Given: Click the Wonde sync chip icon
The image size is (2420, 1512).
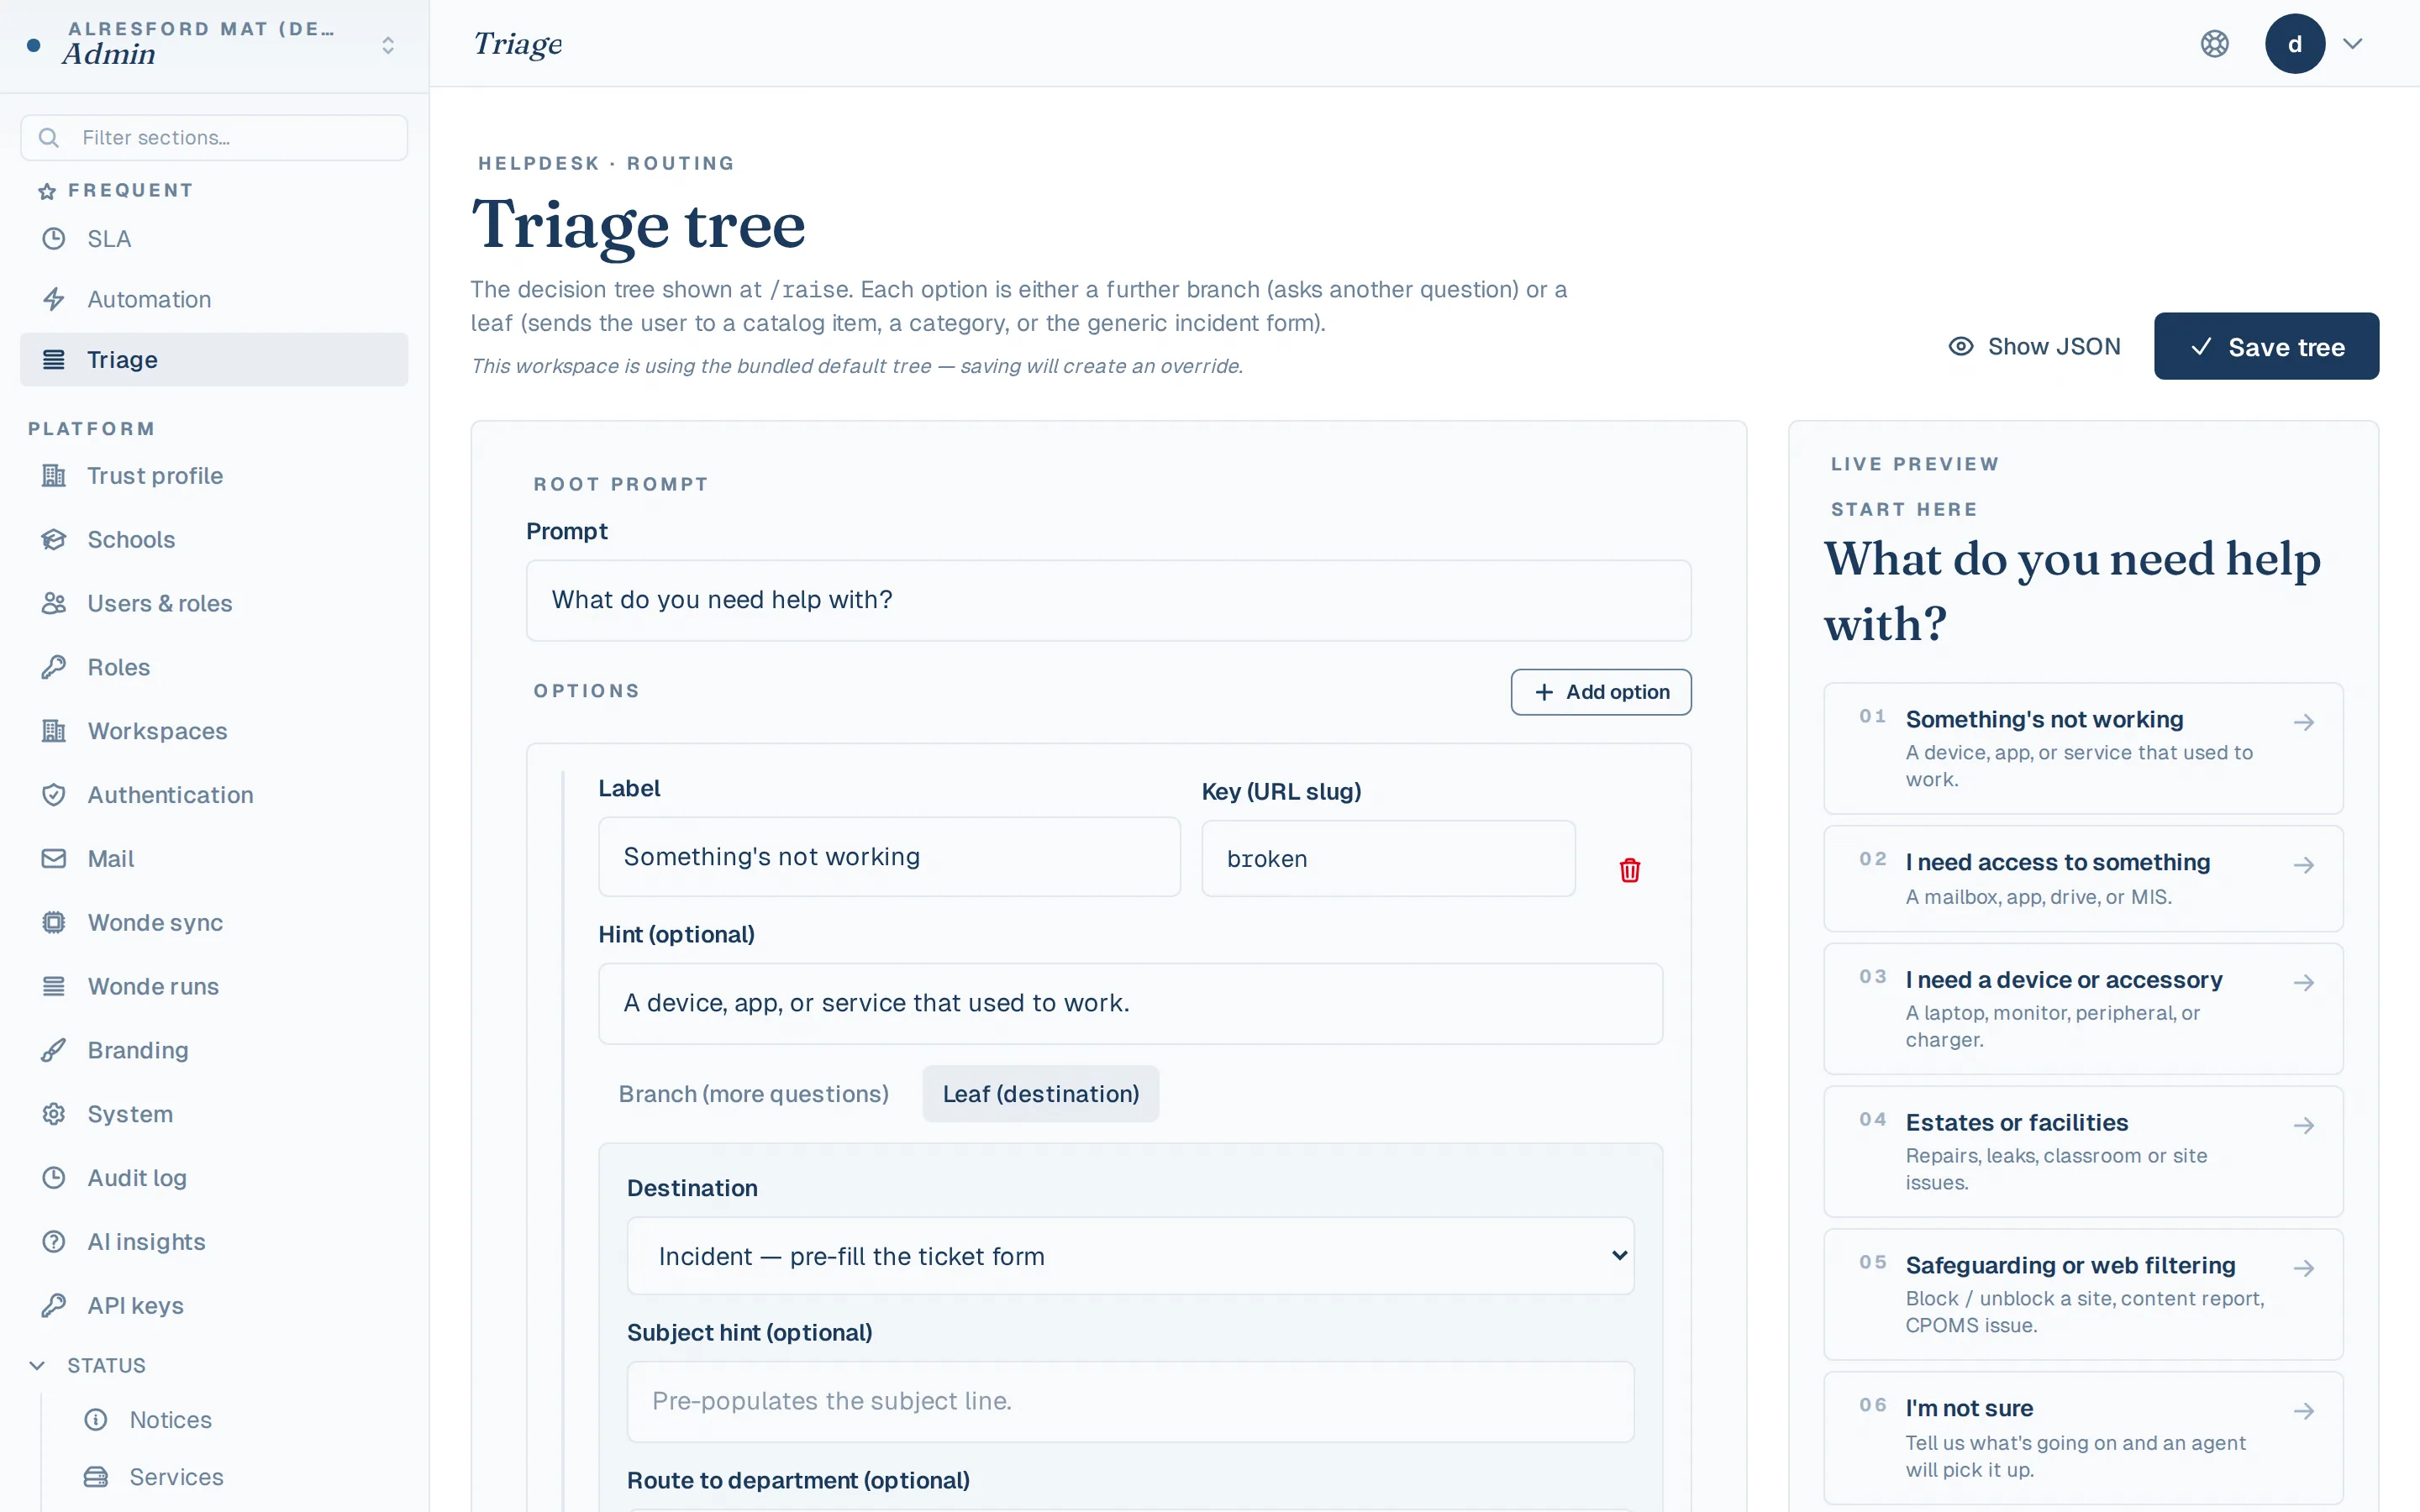Looking at the screenshot, I should tap(54, 923).
